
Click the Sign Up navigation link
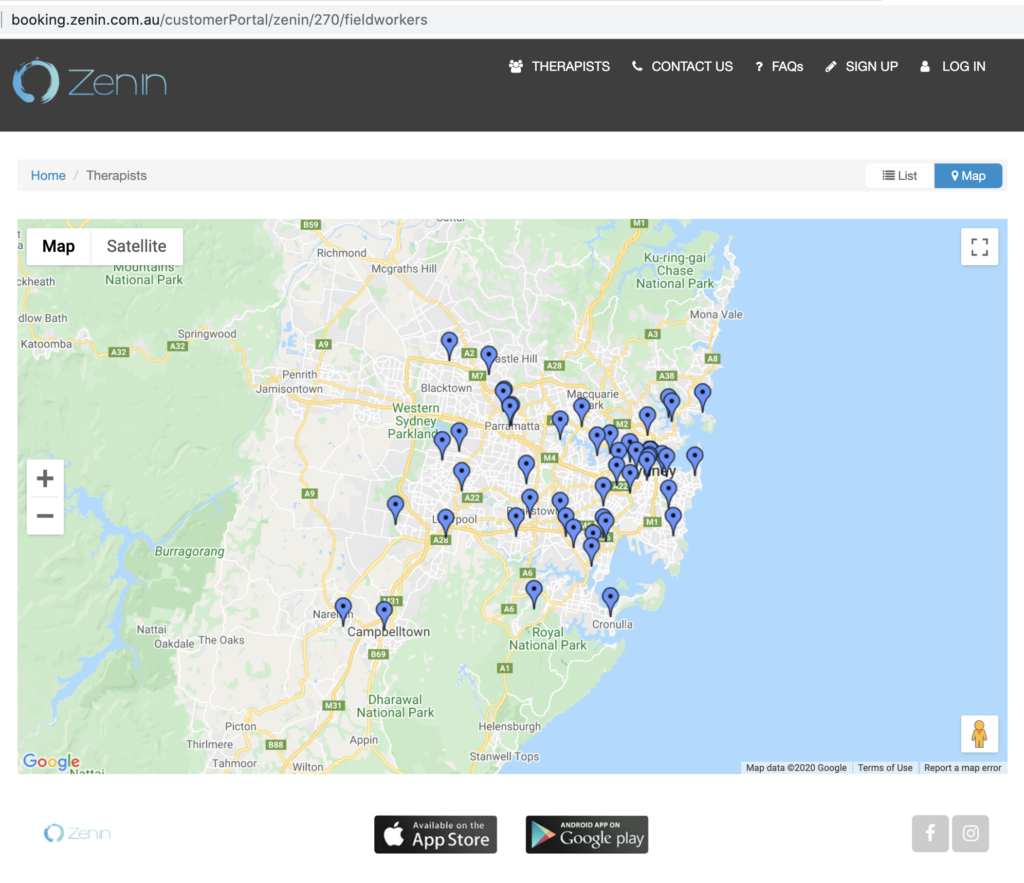[861, 67]
